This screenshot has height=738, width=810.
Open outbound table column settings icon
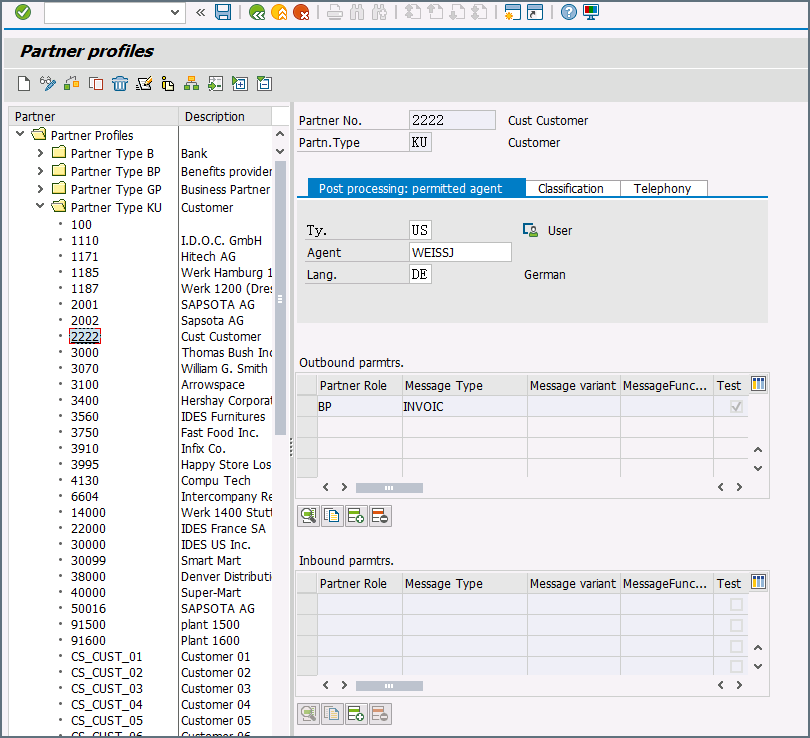click(758, 385)
